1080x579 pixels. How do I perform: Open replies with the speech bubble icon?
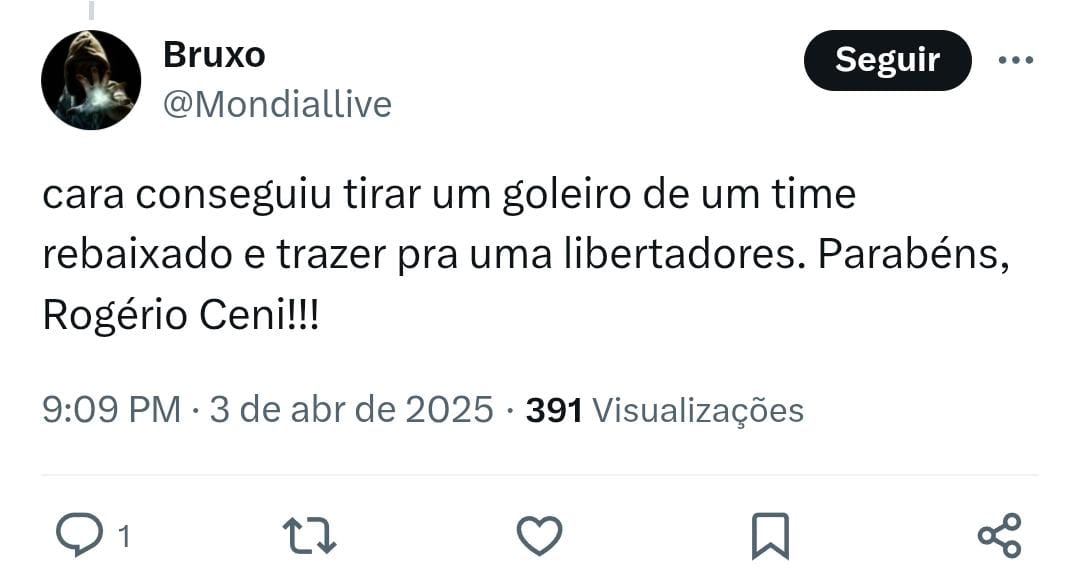tap(79, 534)
